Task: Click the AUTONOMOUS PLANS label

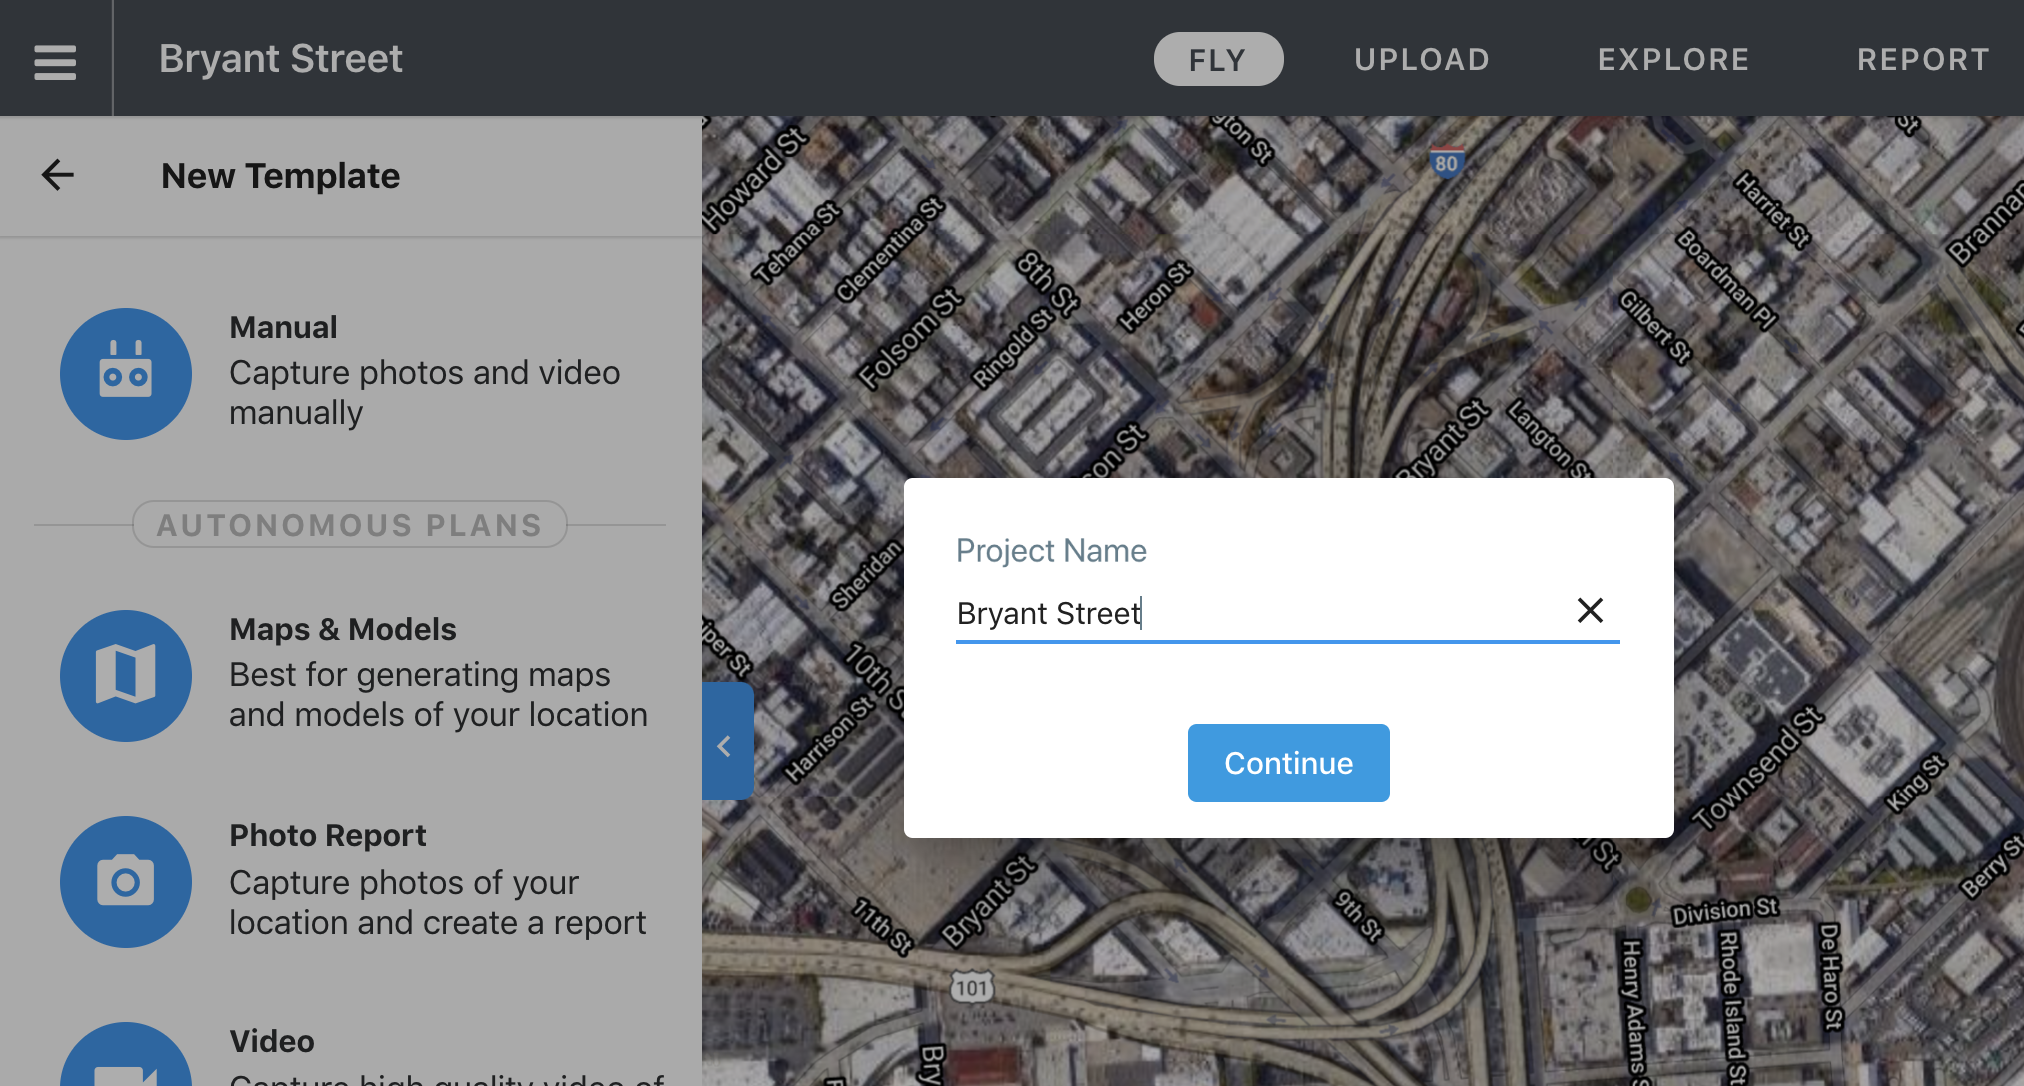Action: tap(350, 524)
